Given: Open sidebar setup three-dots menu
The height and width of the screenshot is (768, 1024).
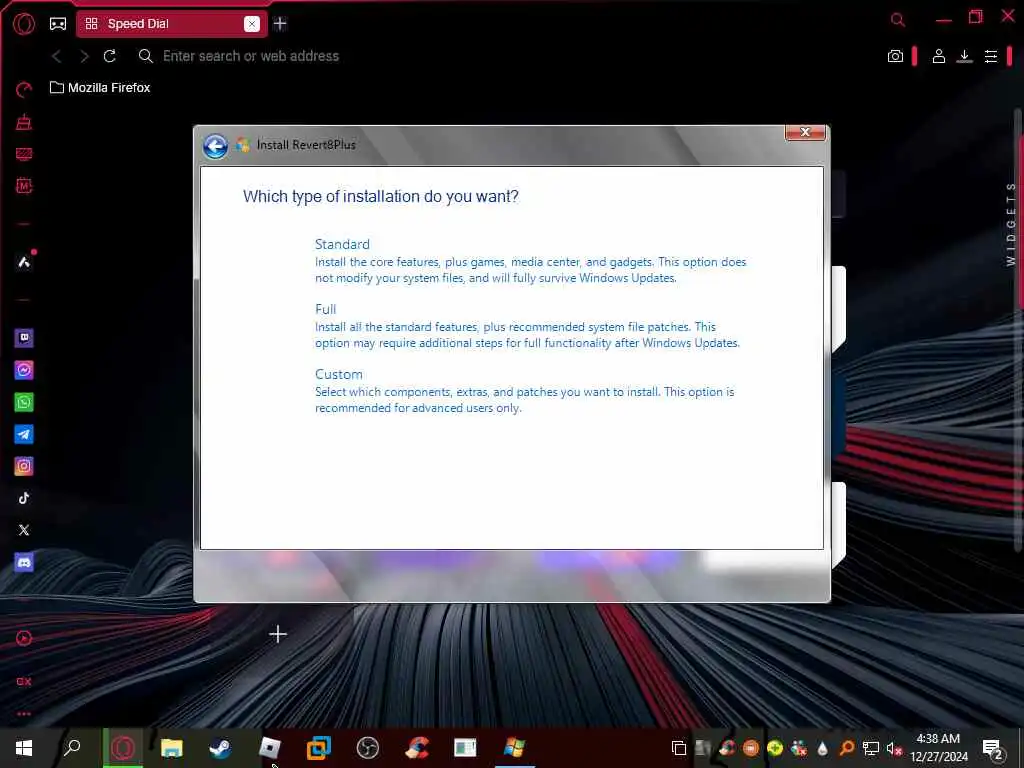Looking at the screenshot, I should pos(24,714).
